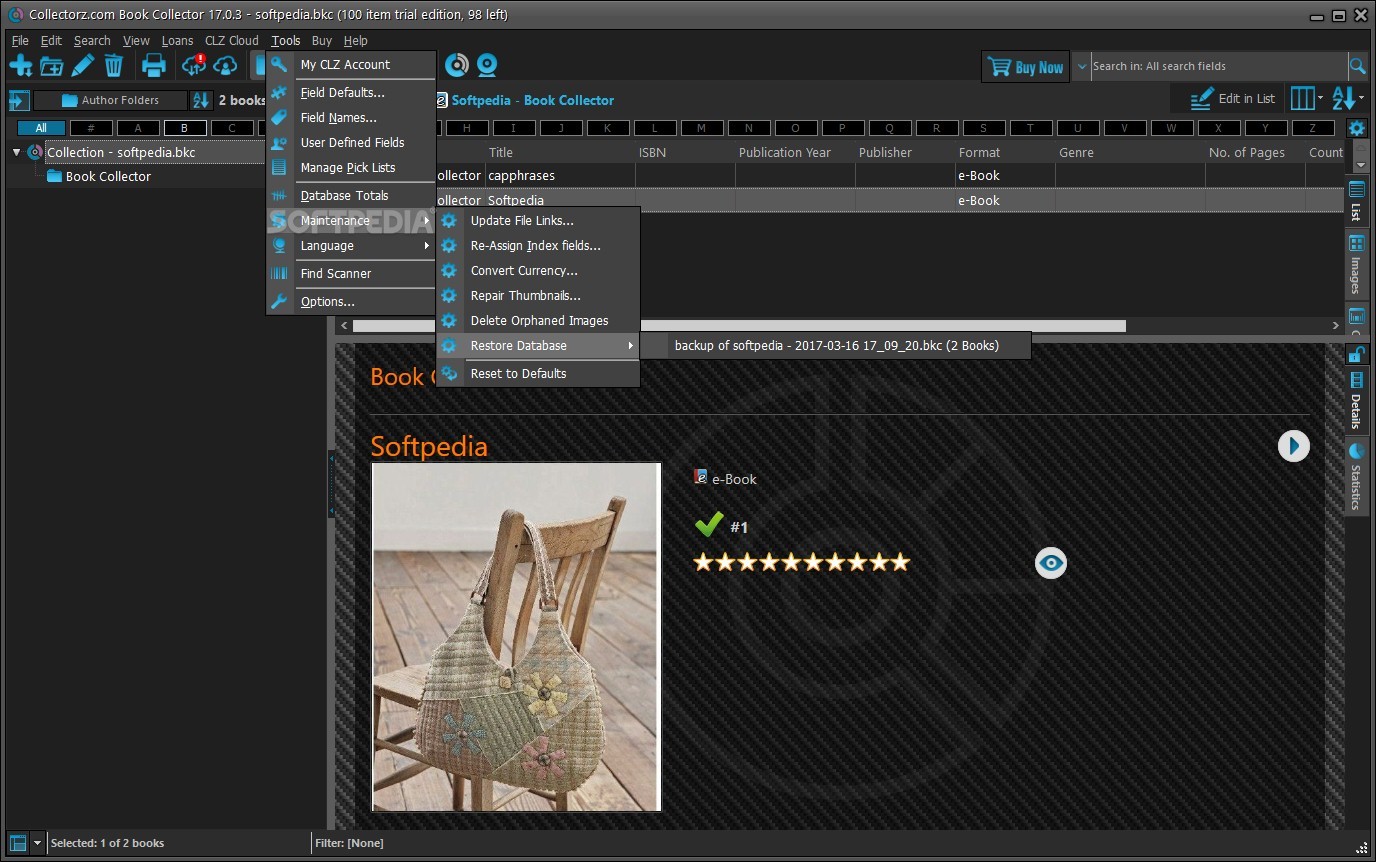This screenshot has height=862, width=1376.
Task: Click the cloud sync icon with red alert
Action: coord(194,66)
